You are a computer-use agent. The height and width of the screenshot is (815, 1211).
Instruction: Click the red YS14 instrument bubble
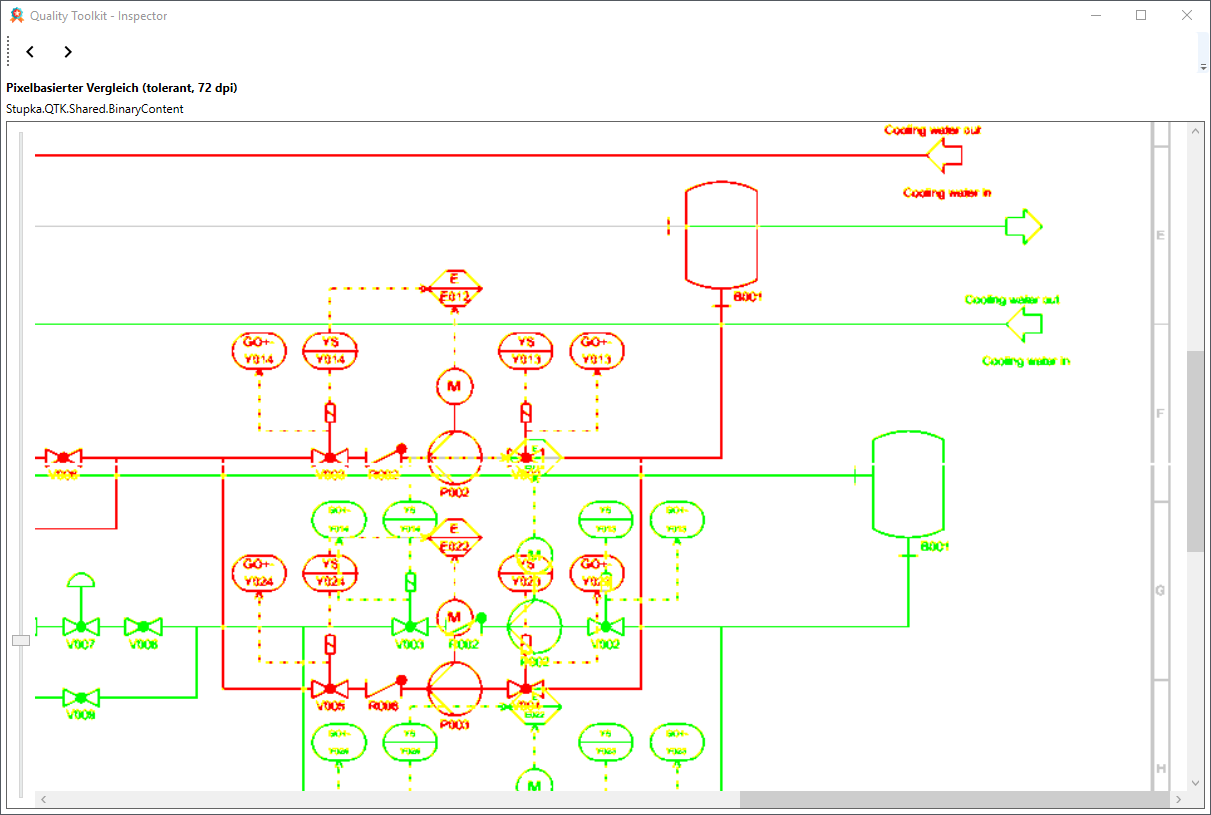[x=330, y=350]
